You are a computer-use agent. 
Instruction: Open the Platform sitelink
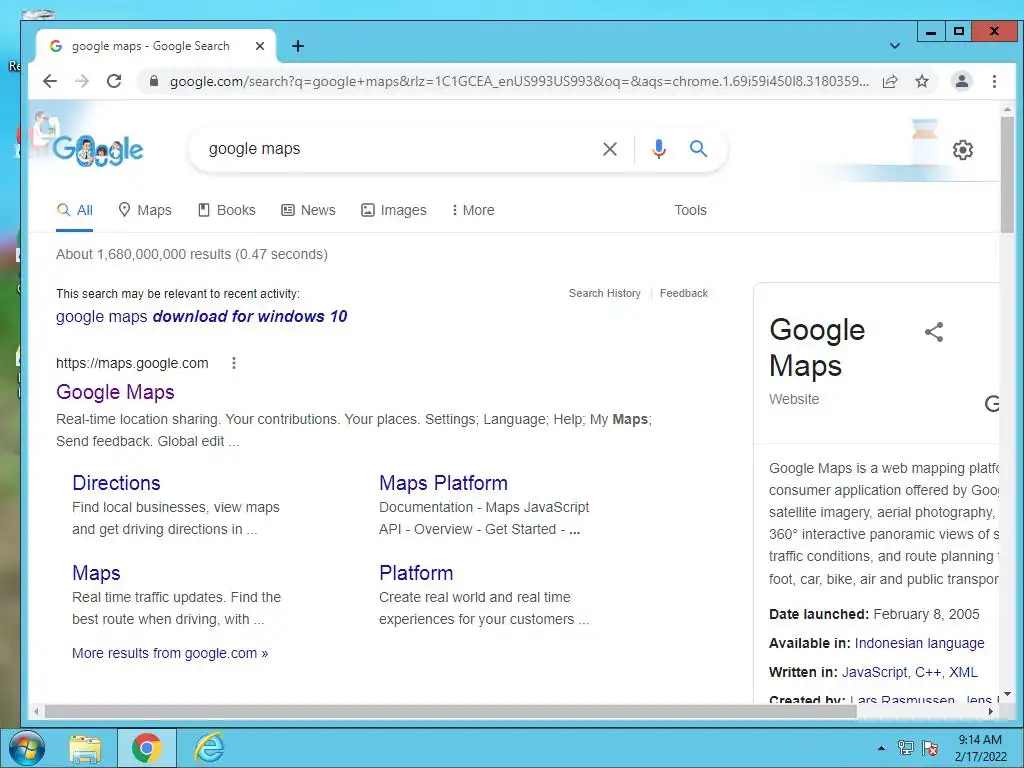[416, 573]
